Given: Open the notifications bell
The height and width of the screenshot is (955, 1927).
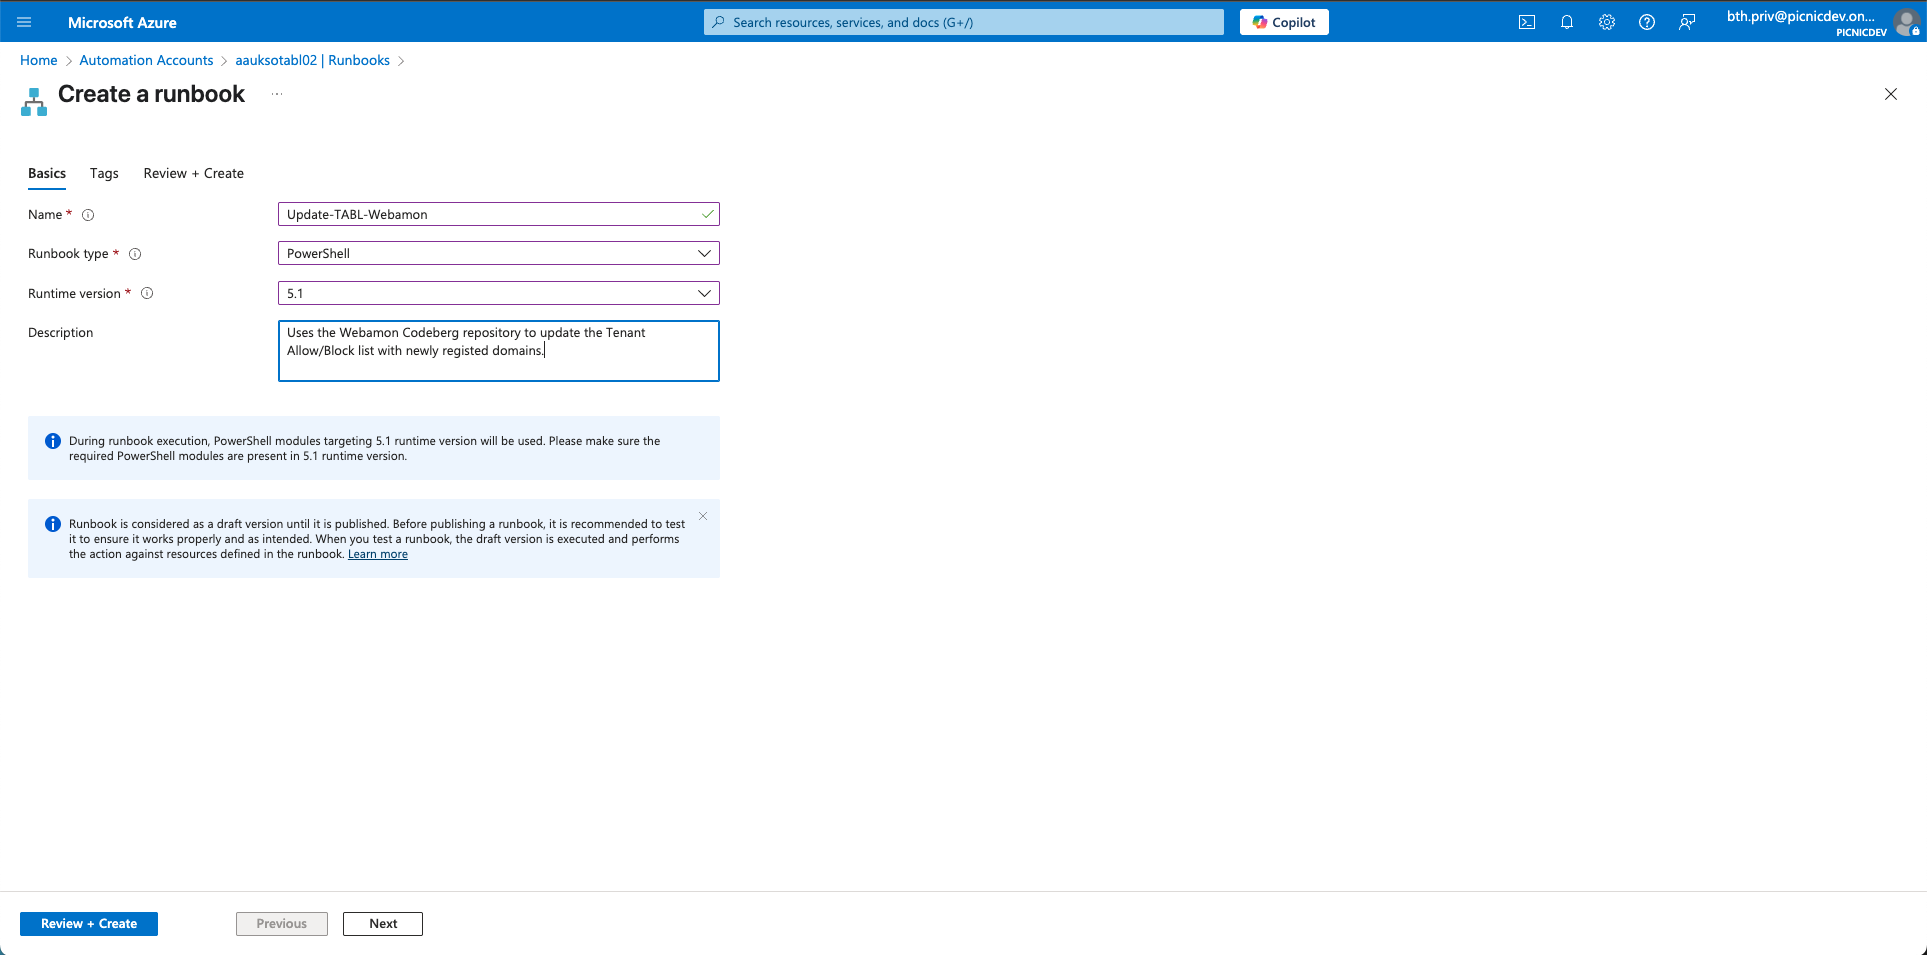Looking at the screenshot, I should [1567, 22].
